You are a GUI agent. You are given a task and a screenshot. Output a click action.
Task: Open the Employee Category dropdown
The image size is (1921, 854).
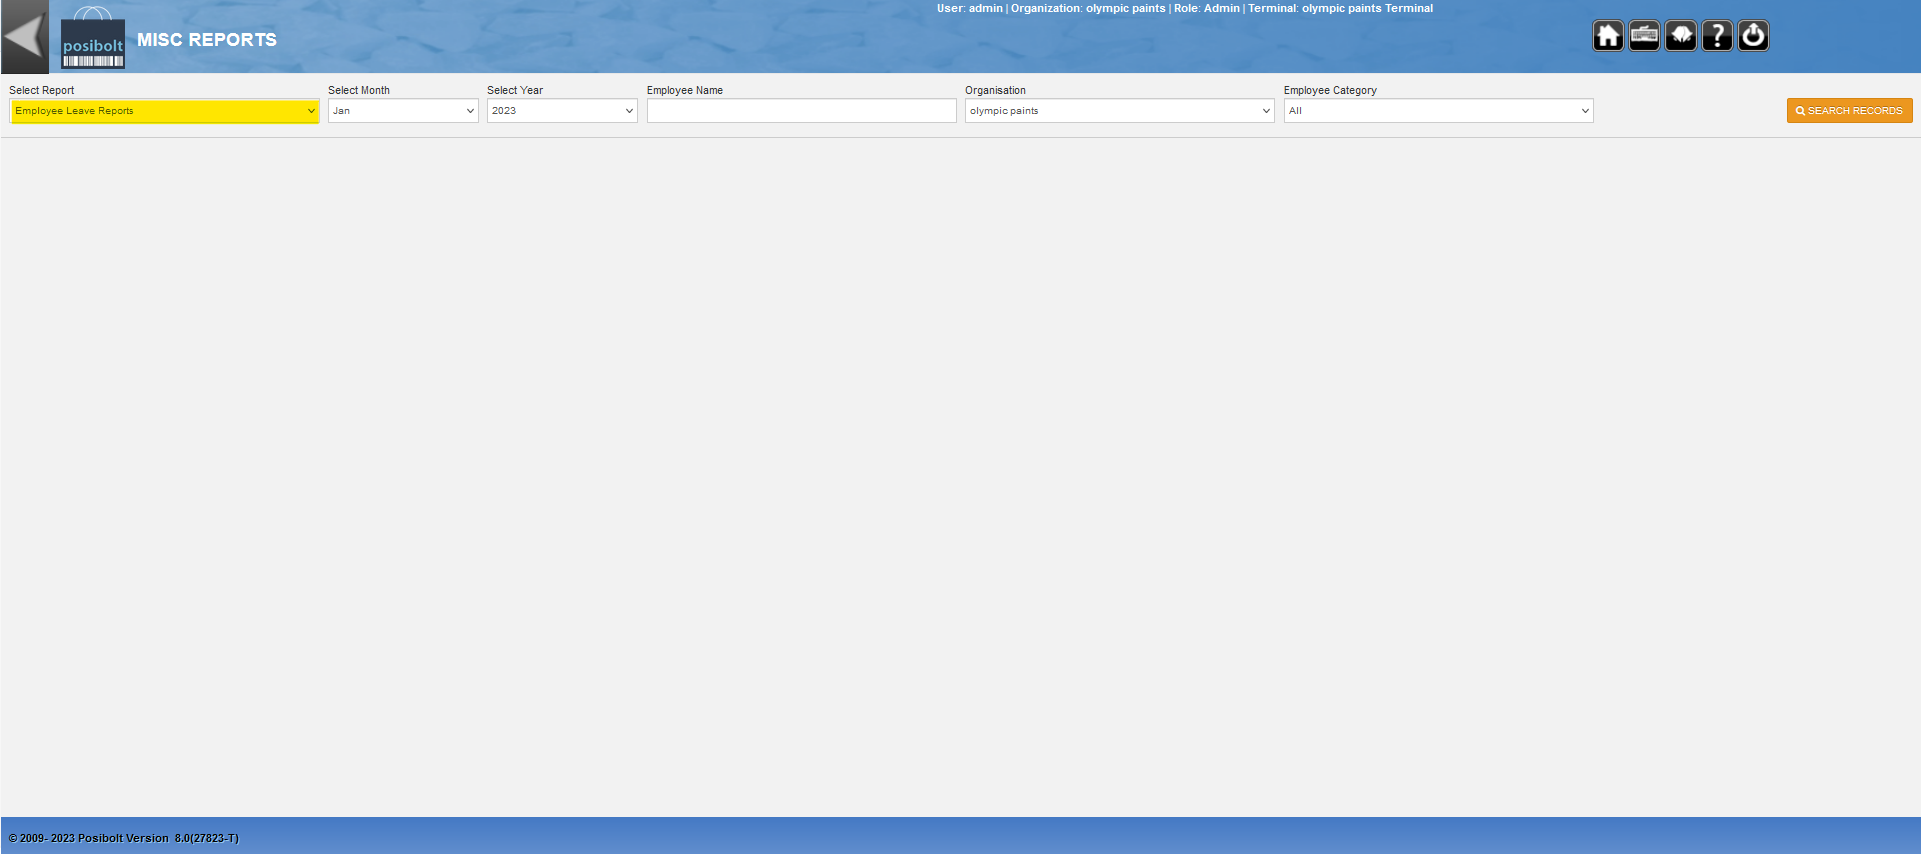click(1438, 111)
